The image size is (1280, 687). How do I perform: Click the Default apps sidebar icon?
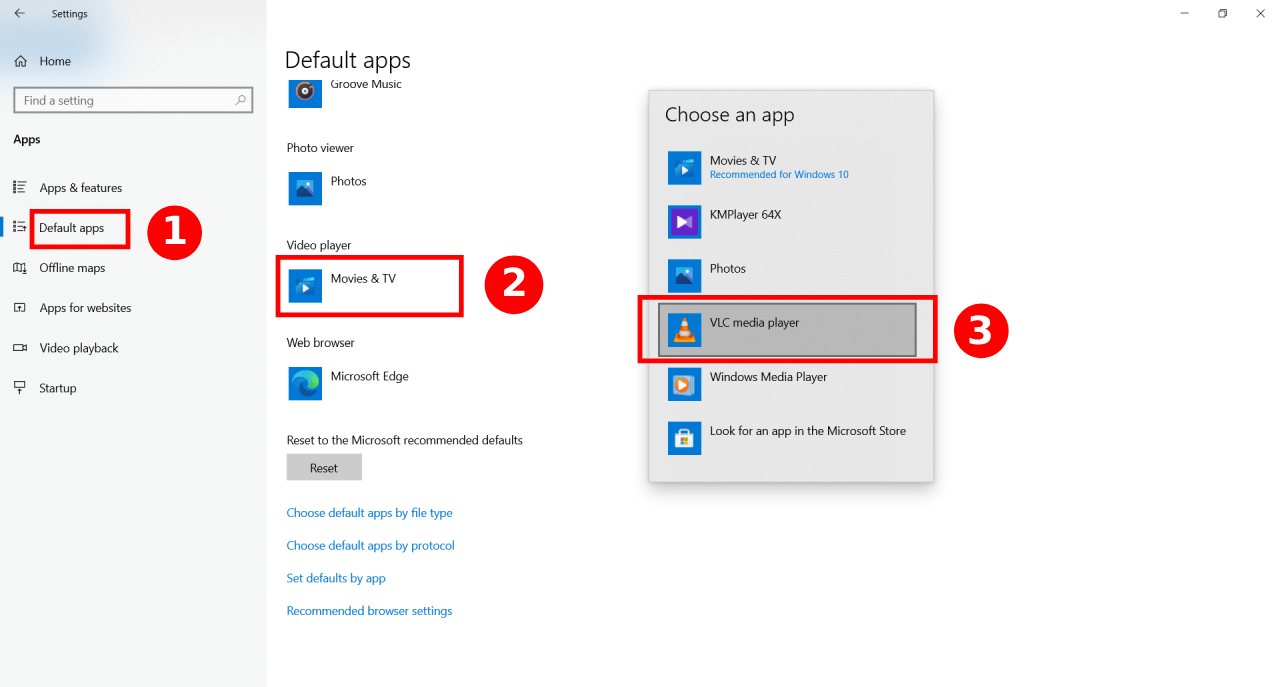[19, 228]
